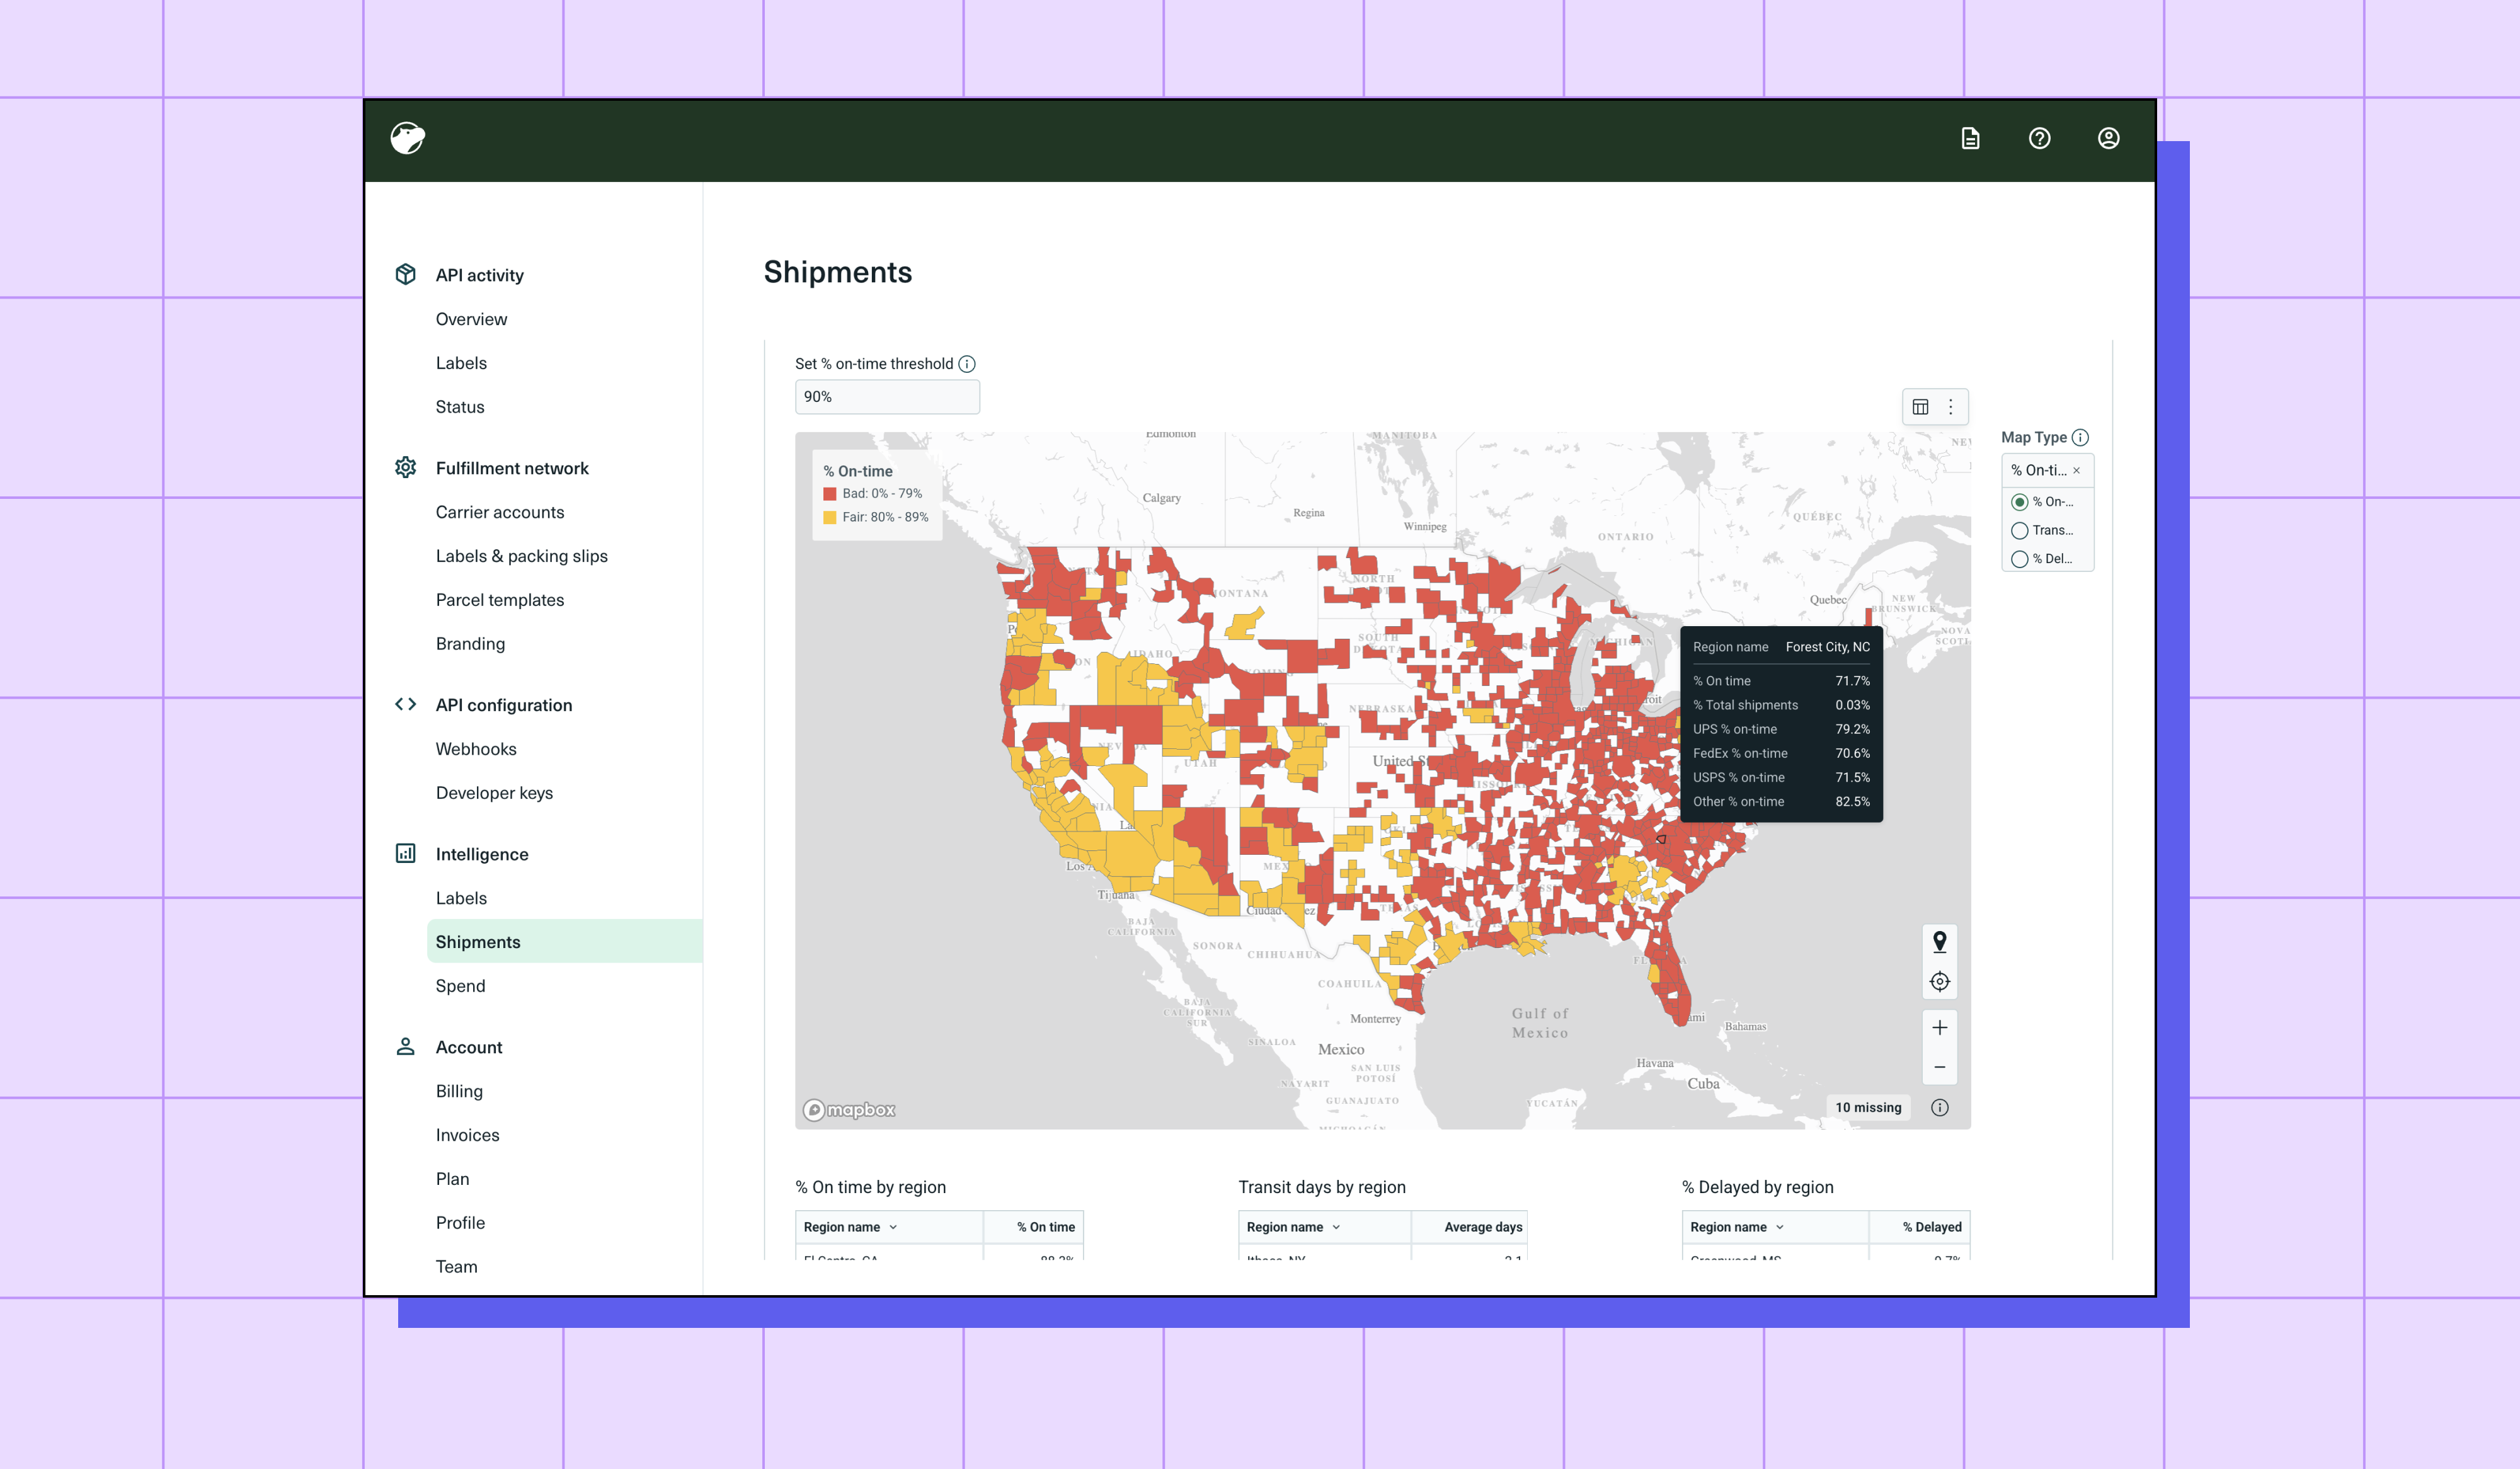The image size is (2520, 1469).
Task: Click the on-time threshold 90% input field
Action: coord(886,397)
